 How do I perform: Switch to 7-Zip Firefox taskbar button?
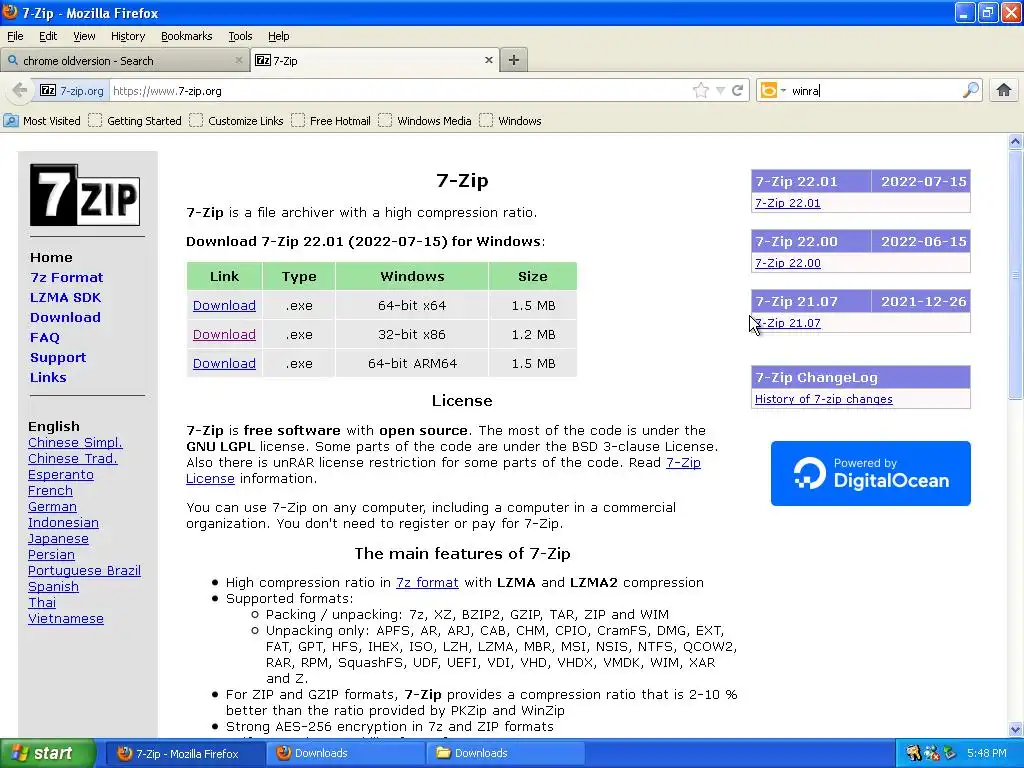(184, 753)
